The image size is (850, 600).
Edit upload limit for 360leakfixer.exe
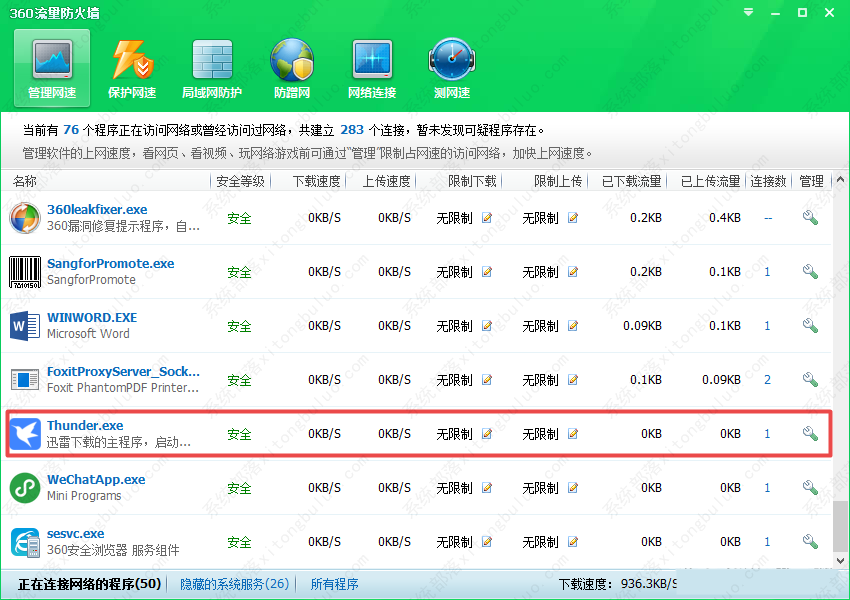pos(573,218)
